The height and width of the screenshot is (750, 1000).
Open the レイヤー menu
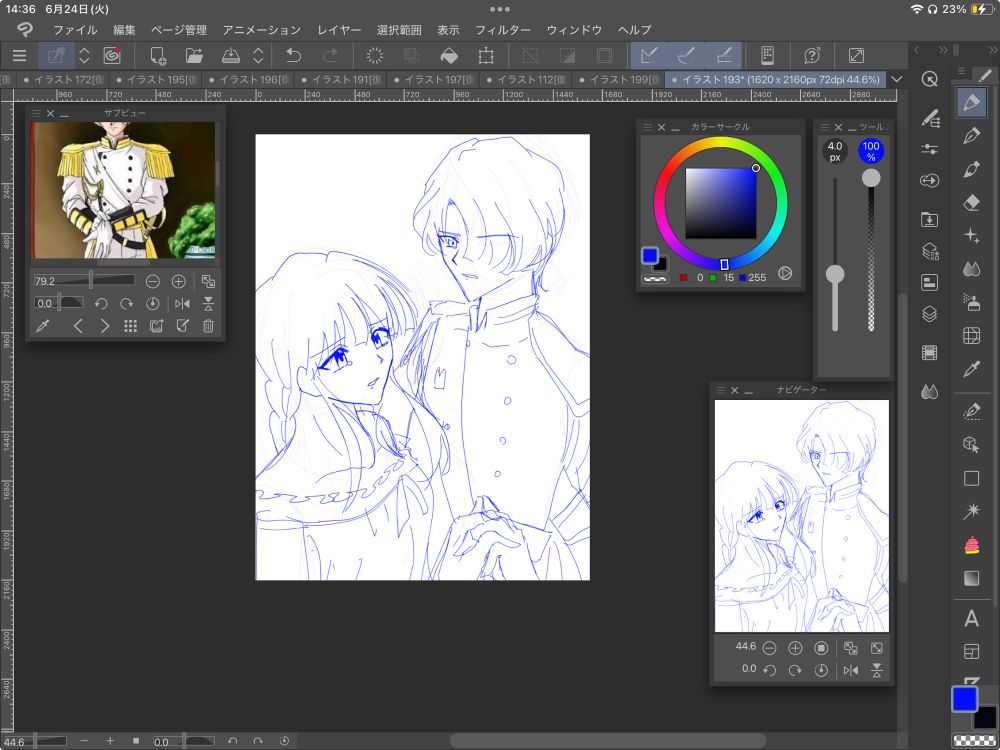(x=339, y=30)
